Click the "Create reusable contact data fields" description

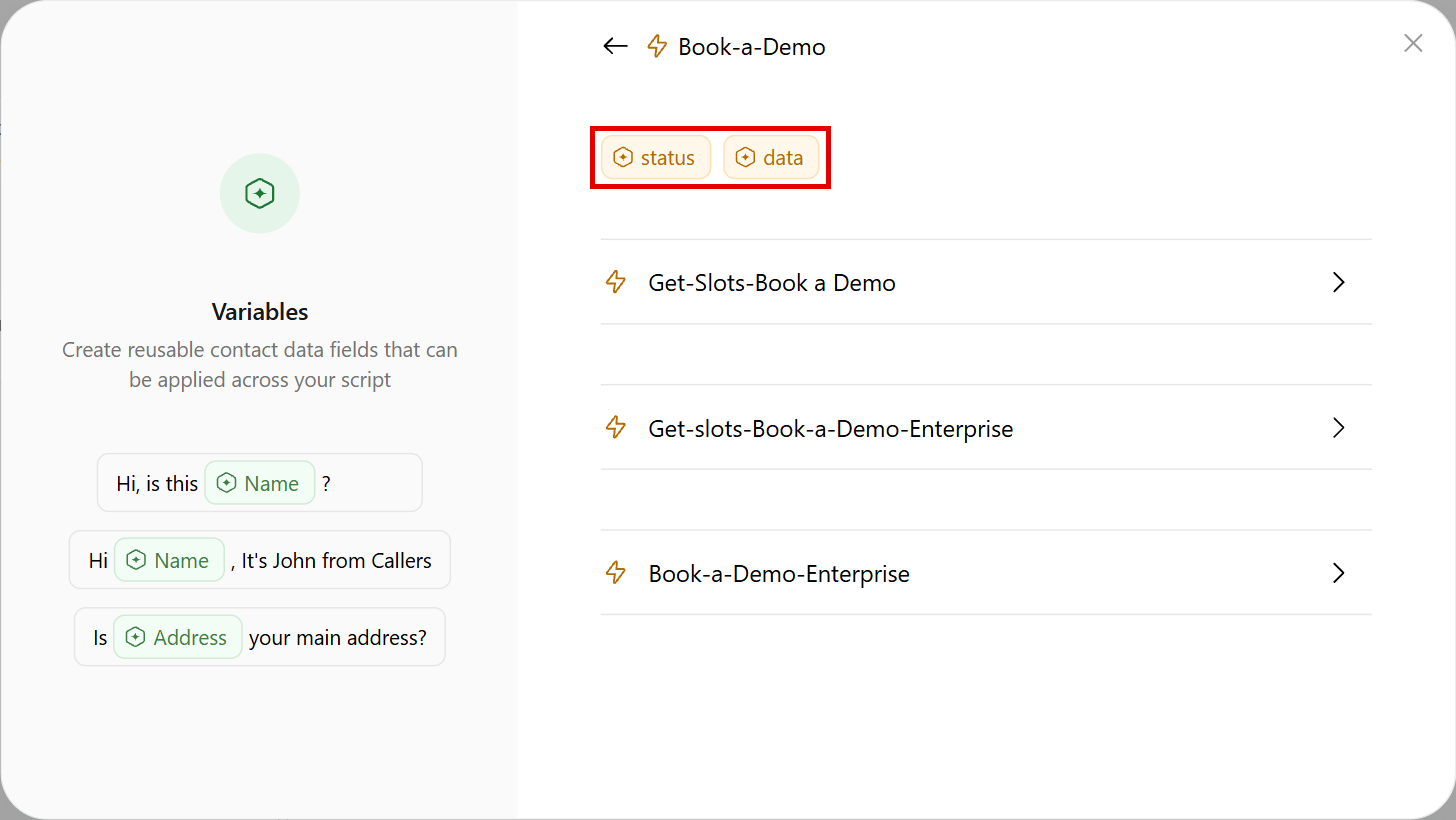click(260, 365)
